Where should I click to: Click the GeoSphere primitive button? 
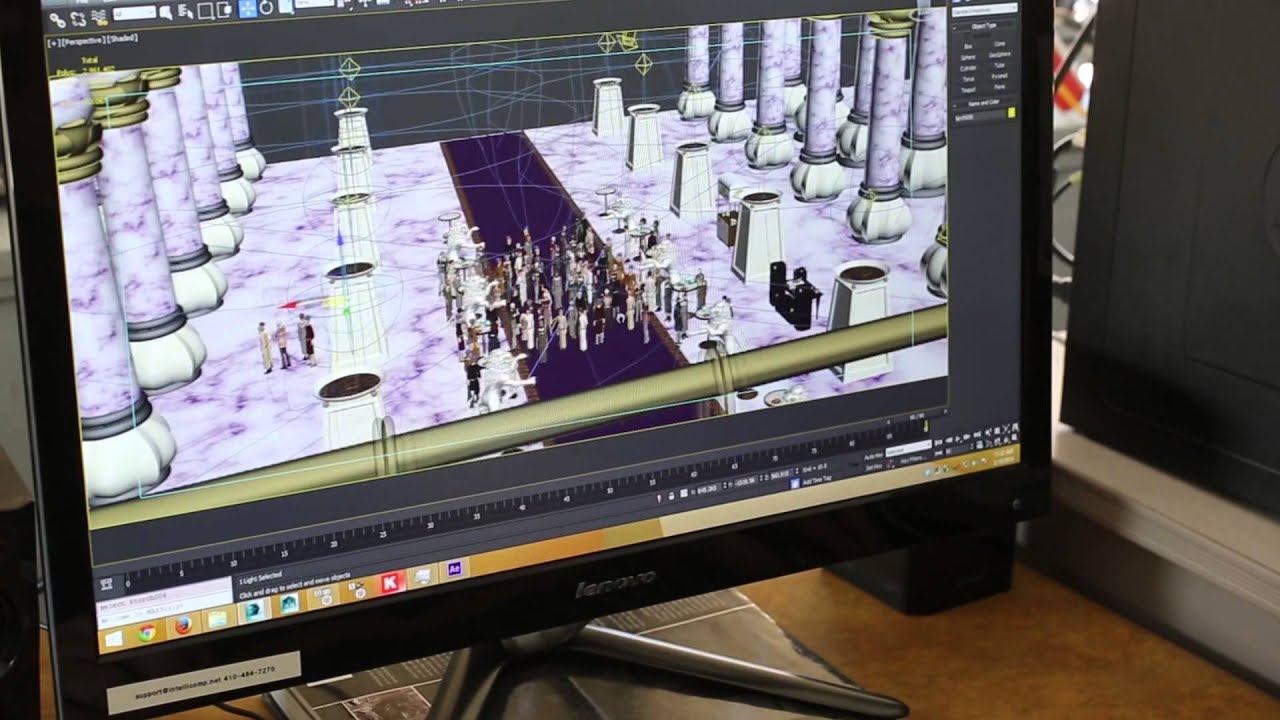(x=1000, y=55)
